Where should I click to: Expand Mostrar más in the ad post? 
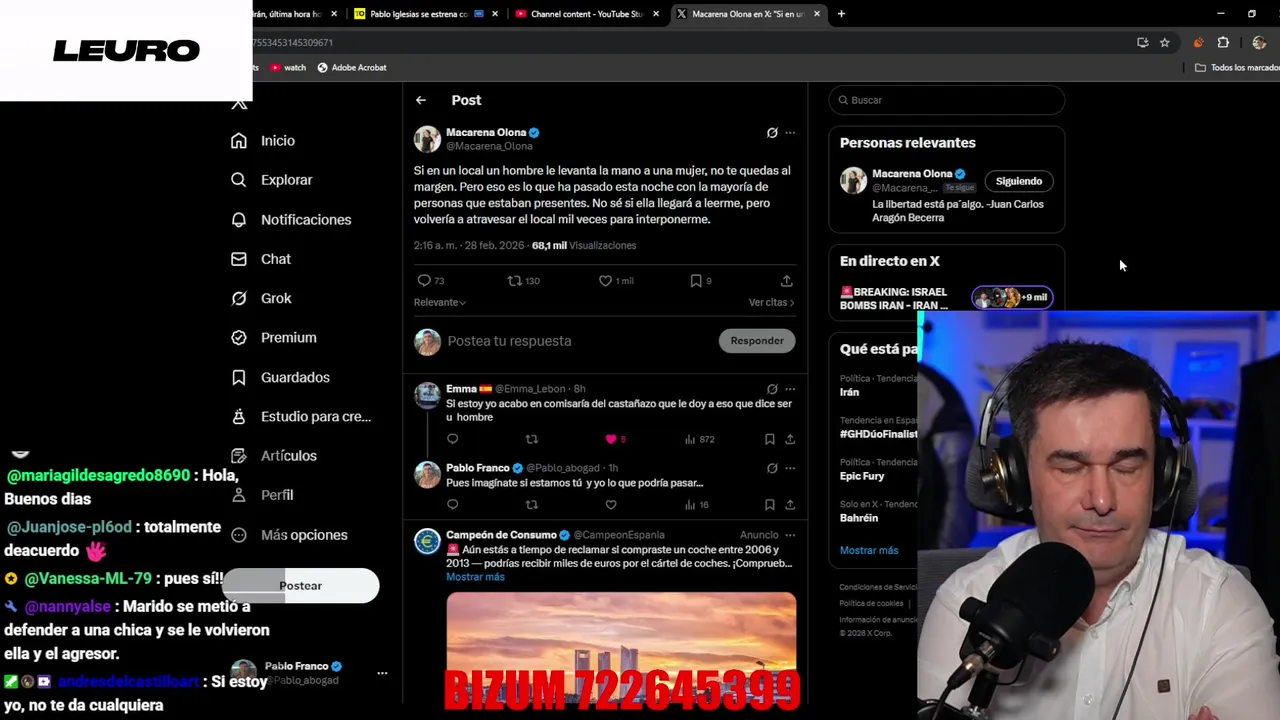[475, 577]
